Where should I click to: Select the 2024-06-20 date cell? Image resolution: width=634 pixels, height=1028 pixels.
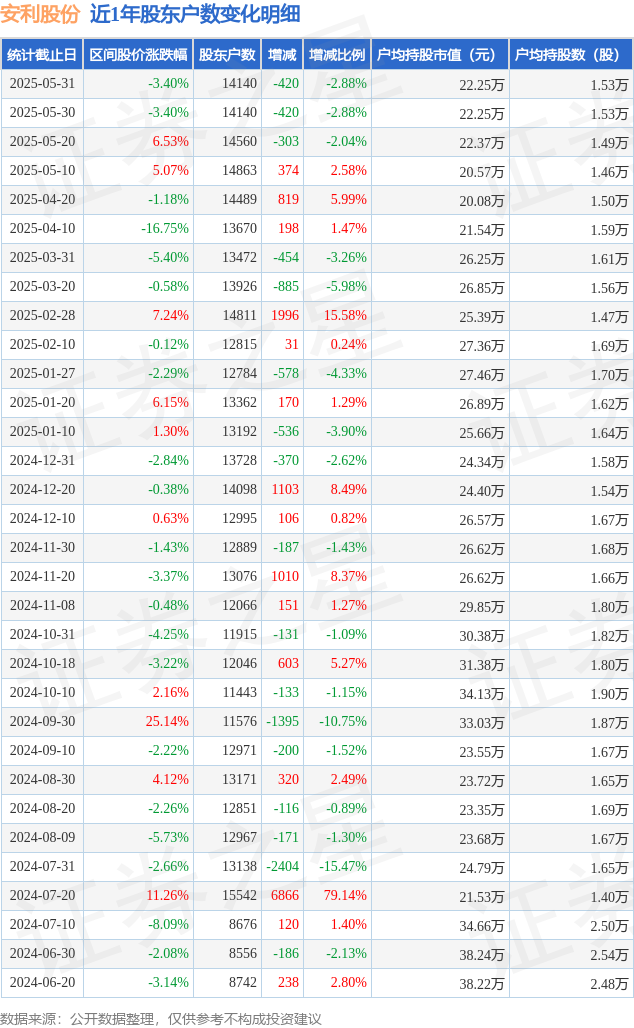[42, 983]
